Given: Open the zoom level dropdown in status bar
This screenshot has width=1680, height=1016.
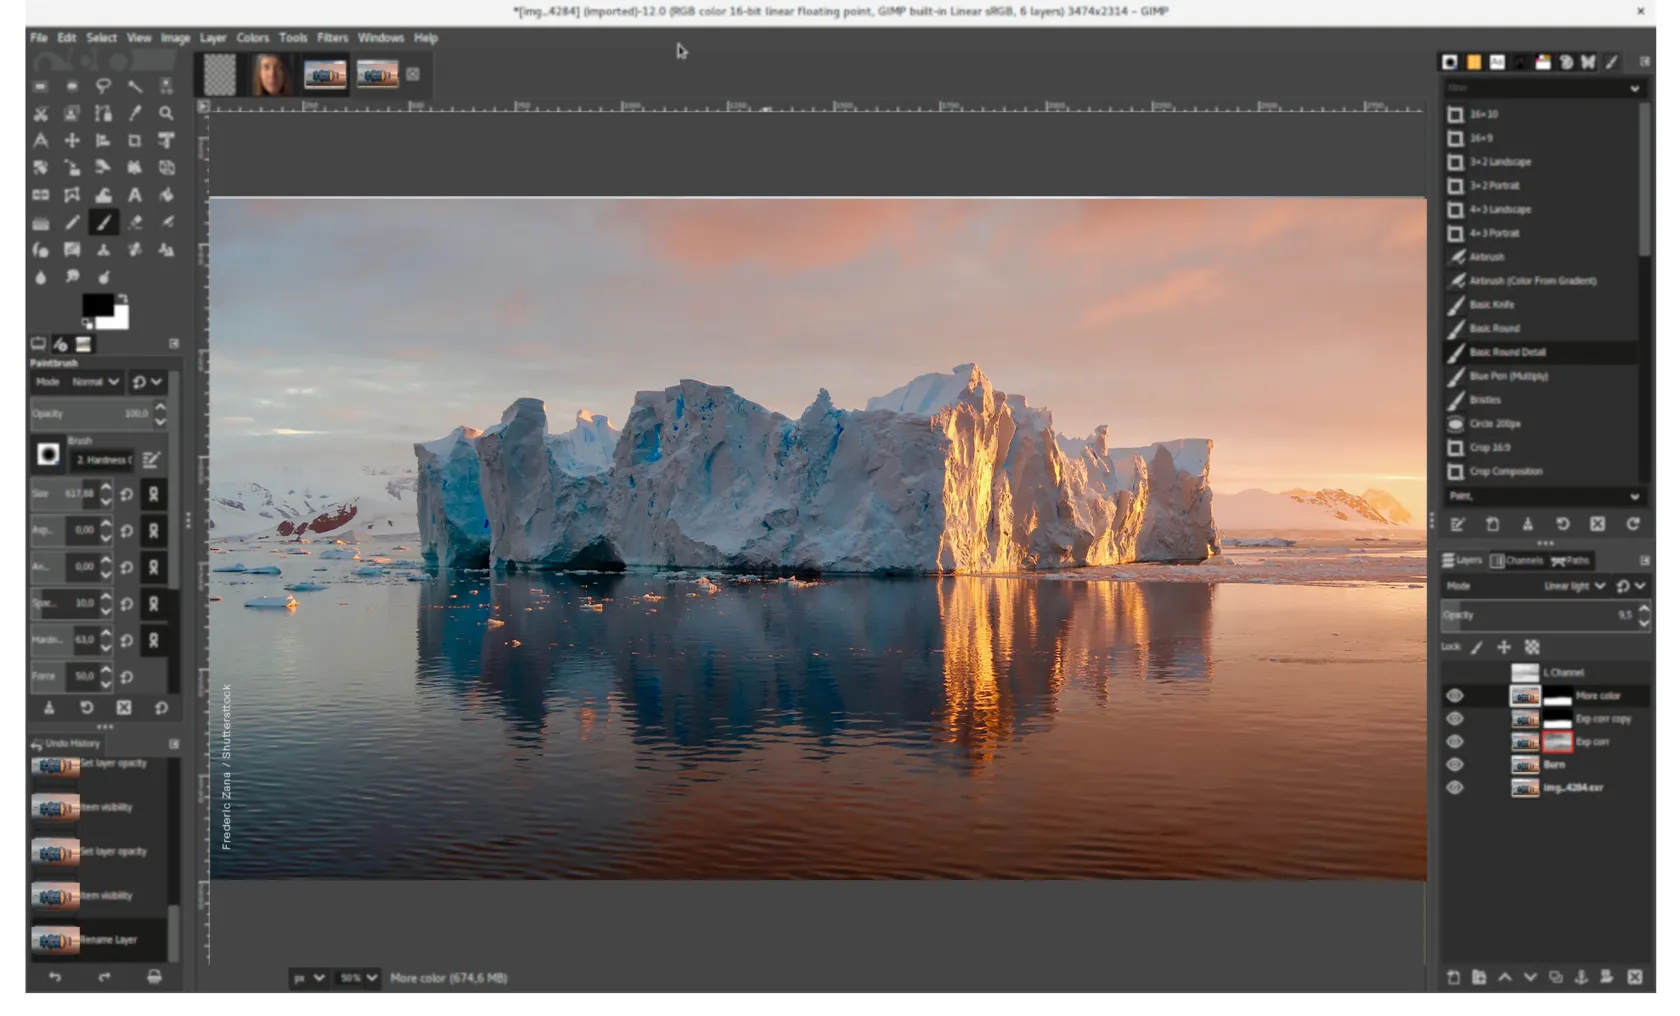Looking at the screenshot, I should [x=357, y=978].
